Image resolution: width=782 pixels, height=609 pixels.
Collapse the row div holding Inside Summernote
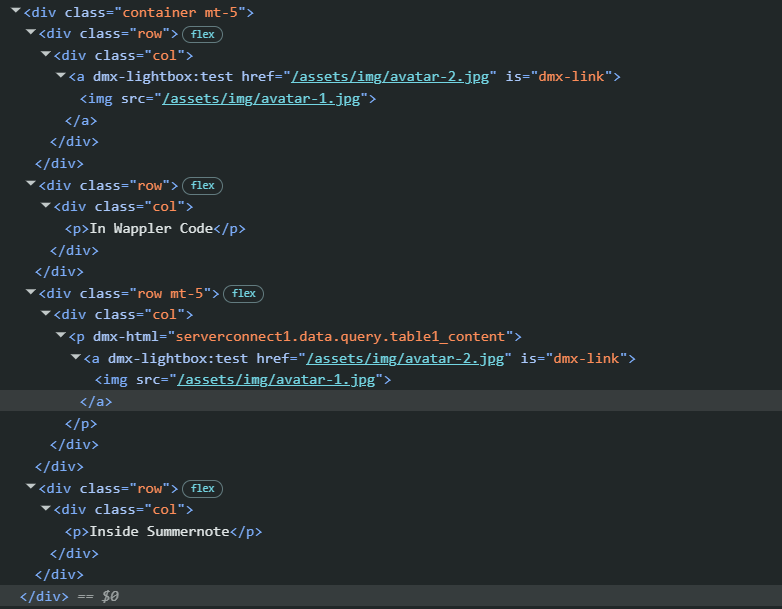(31, 486)
